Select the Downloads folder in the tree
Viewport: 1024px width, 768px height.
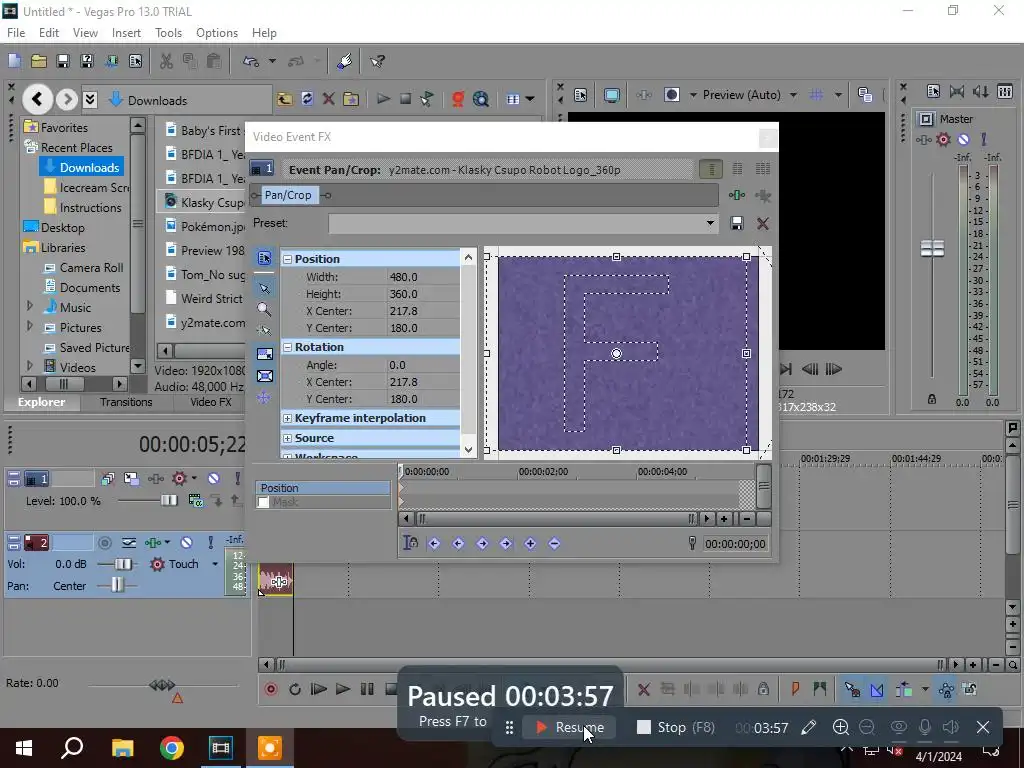[82, 167]
